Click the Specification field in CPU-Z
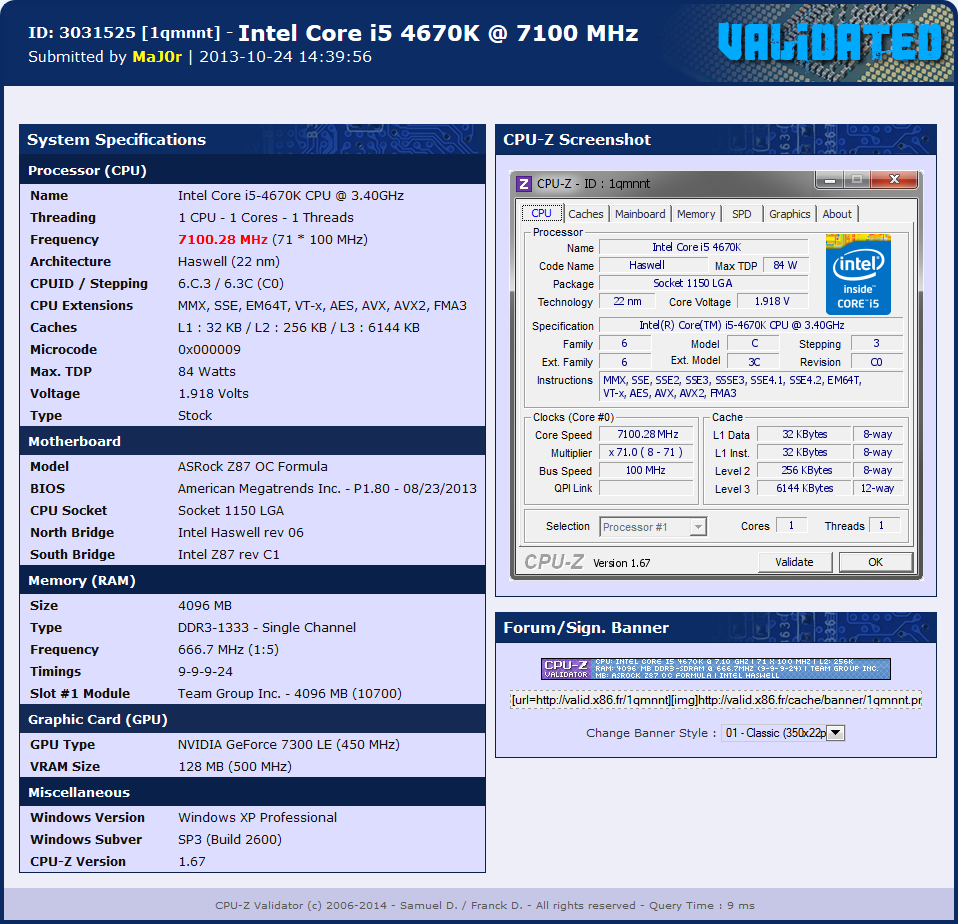 (x=750, y=325)
